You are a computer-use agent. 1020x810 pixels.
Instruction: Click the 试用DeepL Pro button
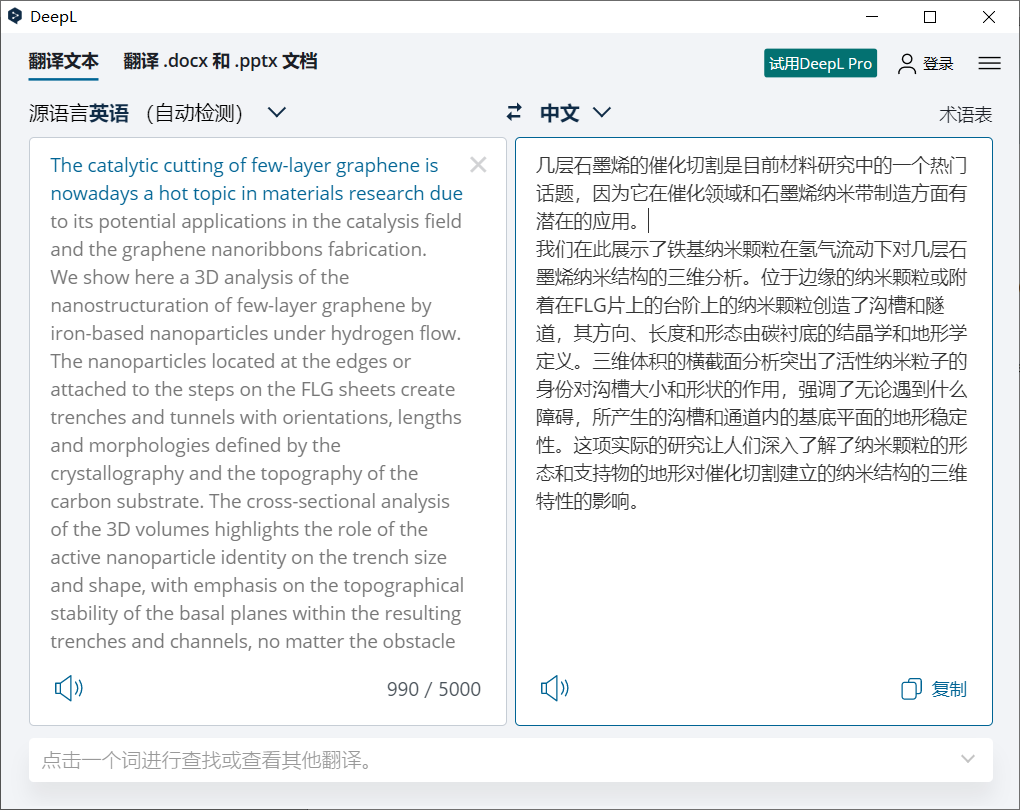820,63
